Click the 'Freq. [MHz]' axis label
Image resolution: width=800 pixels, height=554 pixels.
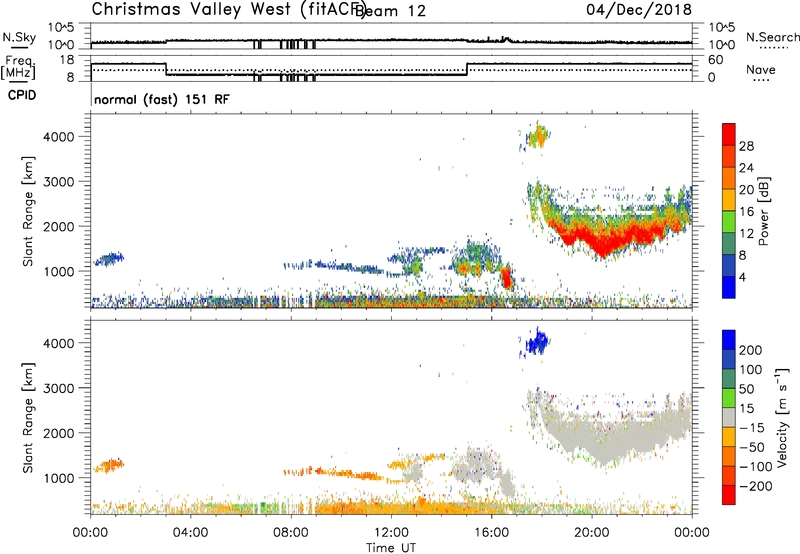click(x=18, y=68)
